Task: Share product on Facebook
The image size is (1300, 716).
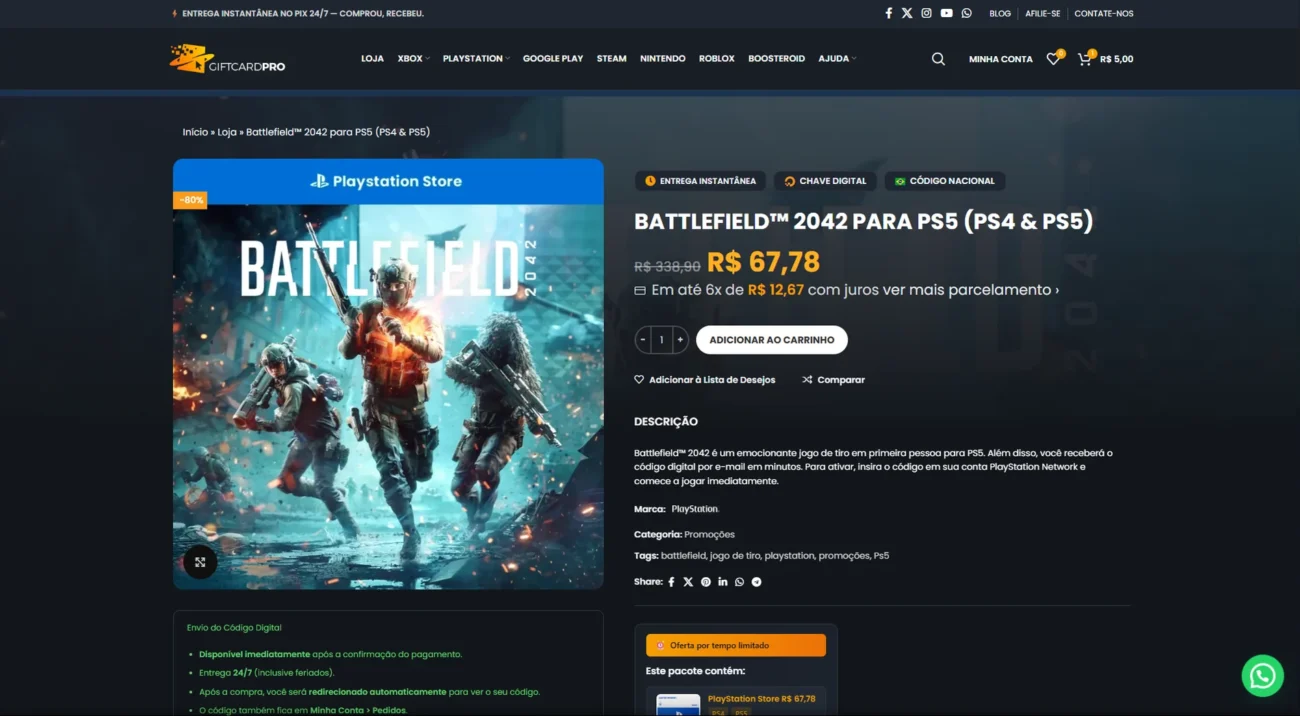Action: click(x=671, y=582)
